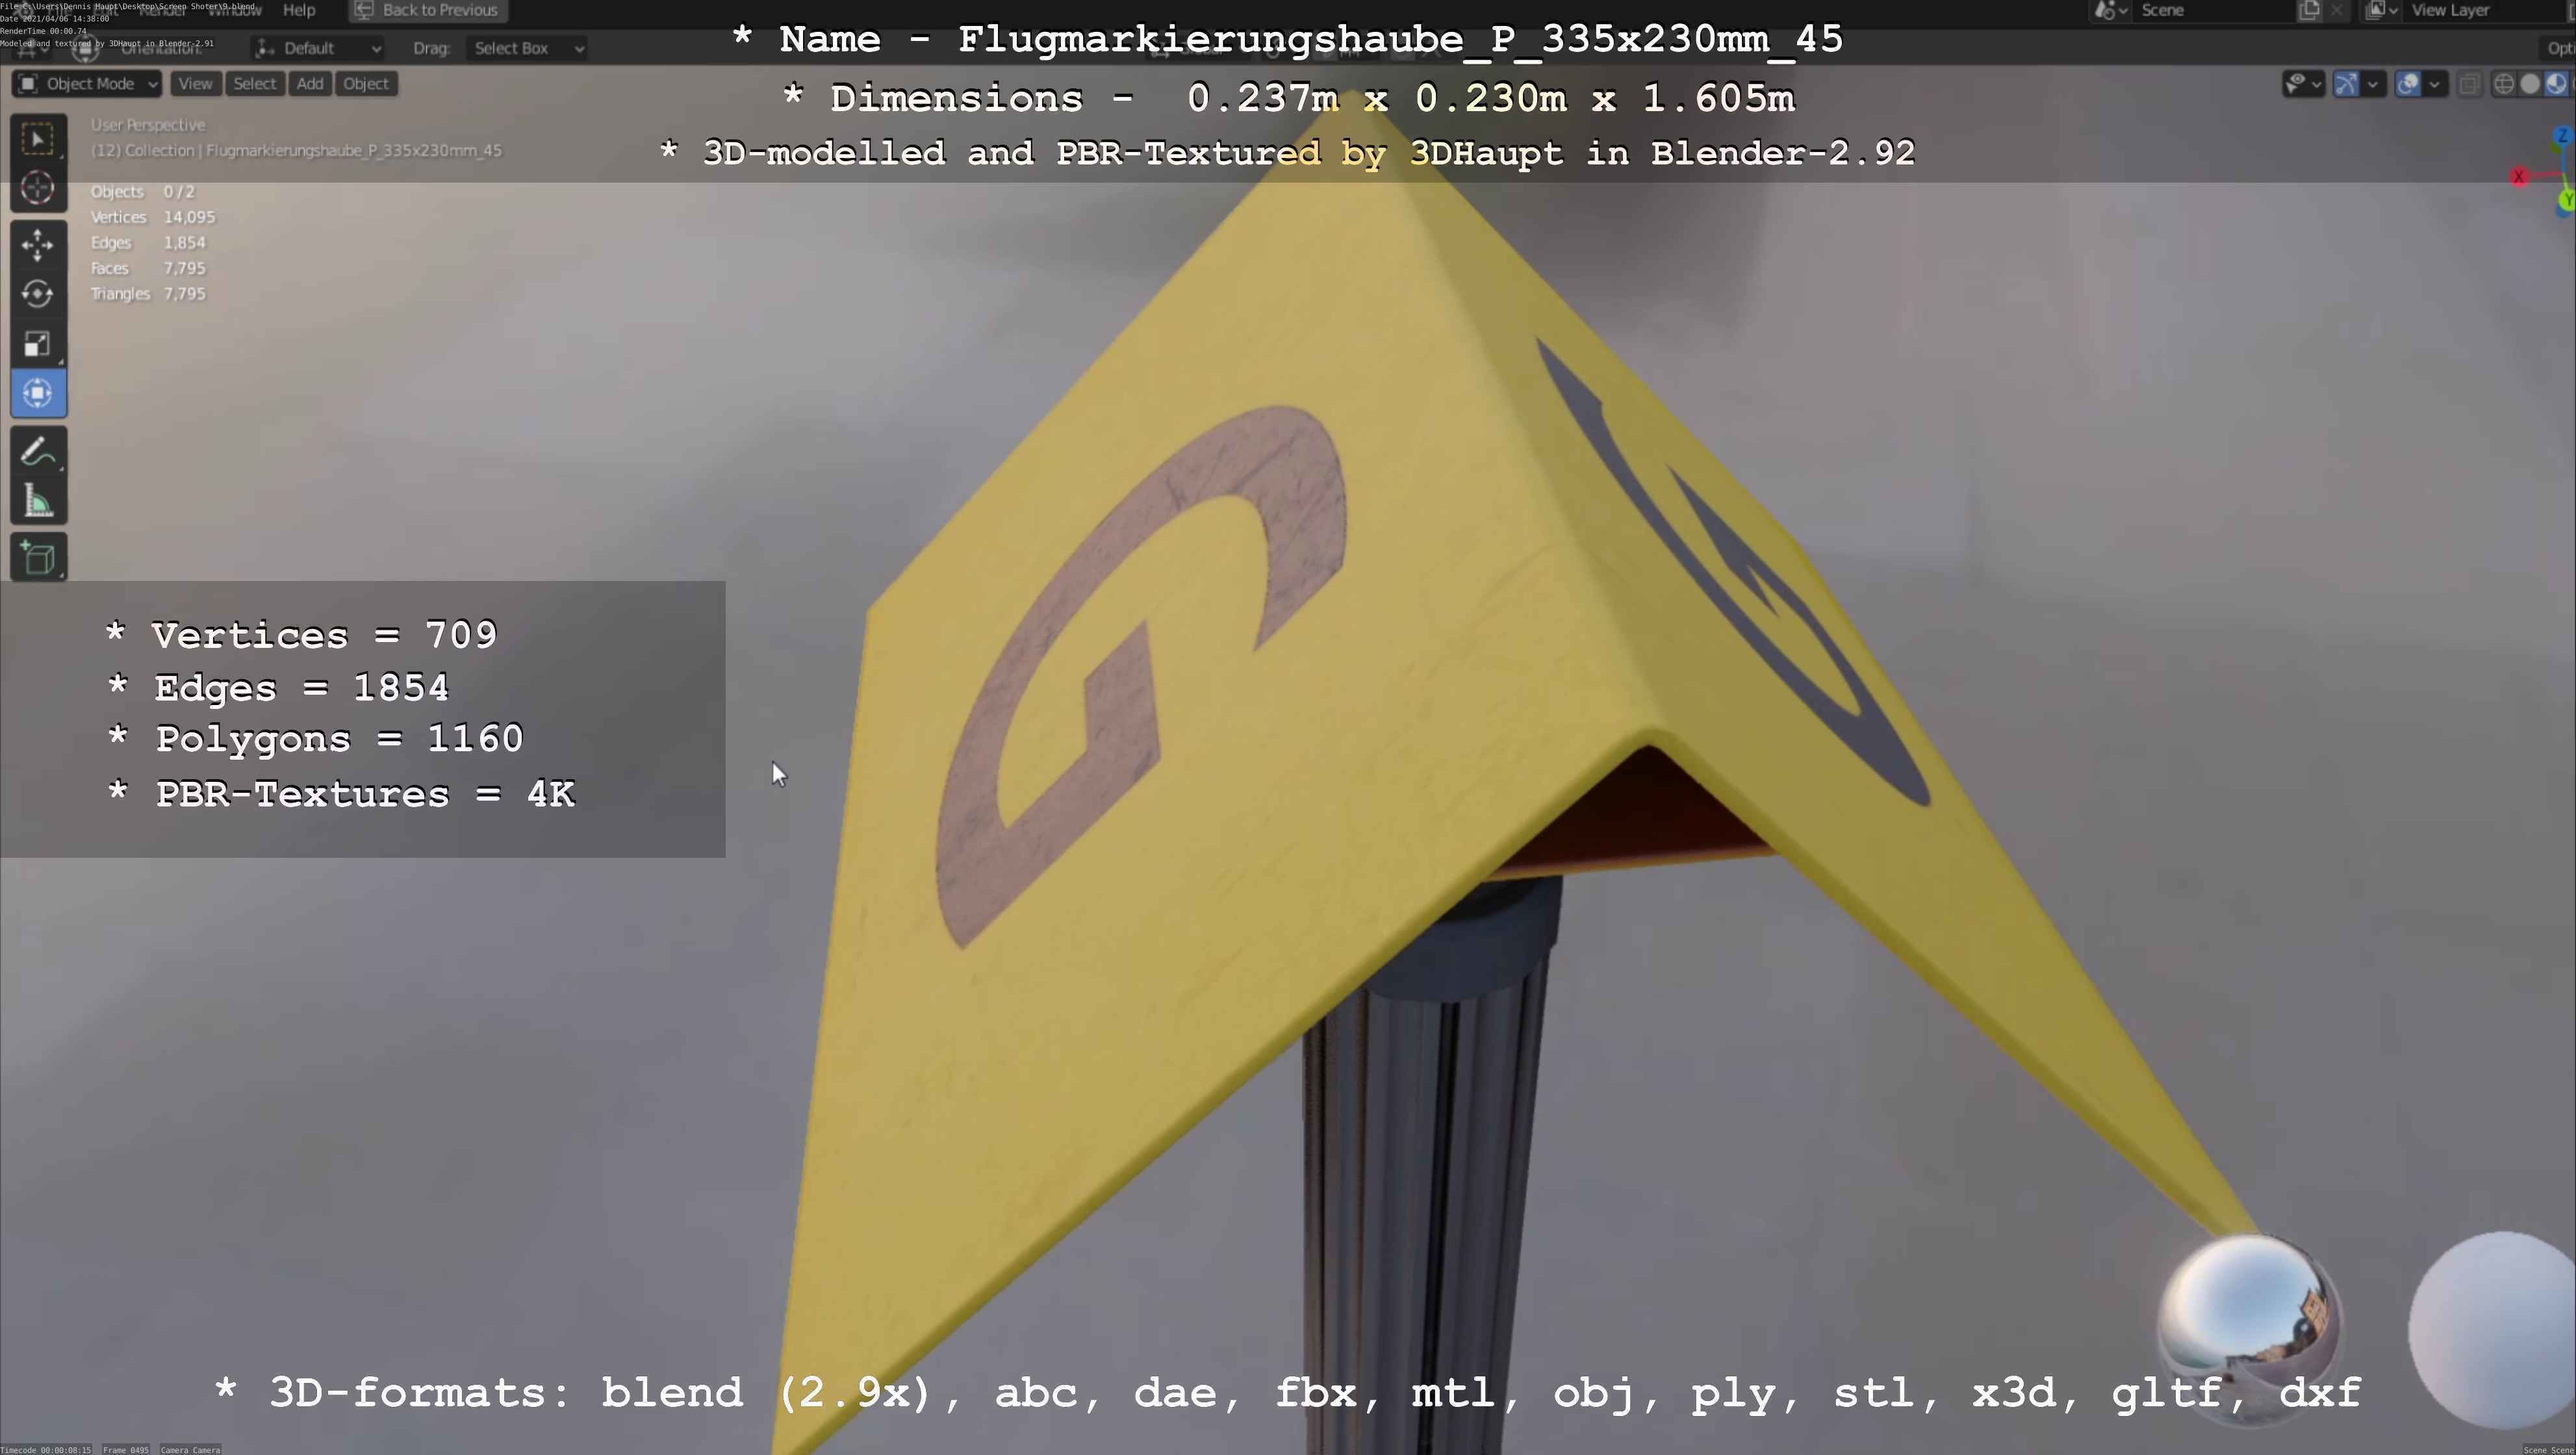The height and width of the screenshot is (1455, 2576).
Task: Activate the 3D Cursor tool
Action: (38, 188)
